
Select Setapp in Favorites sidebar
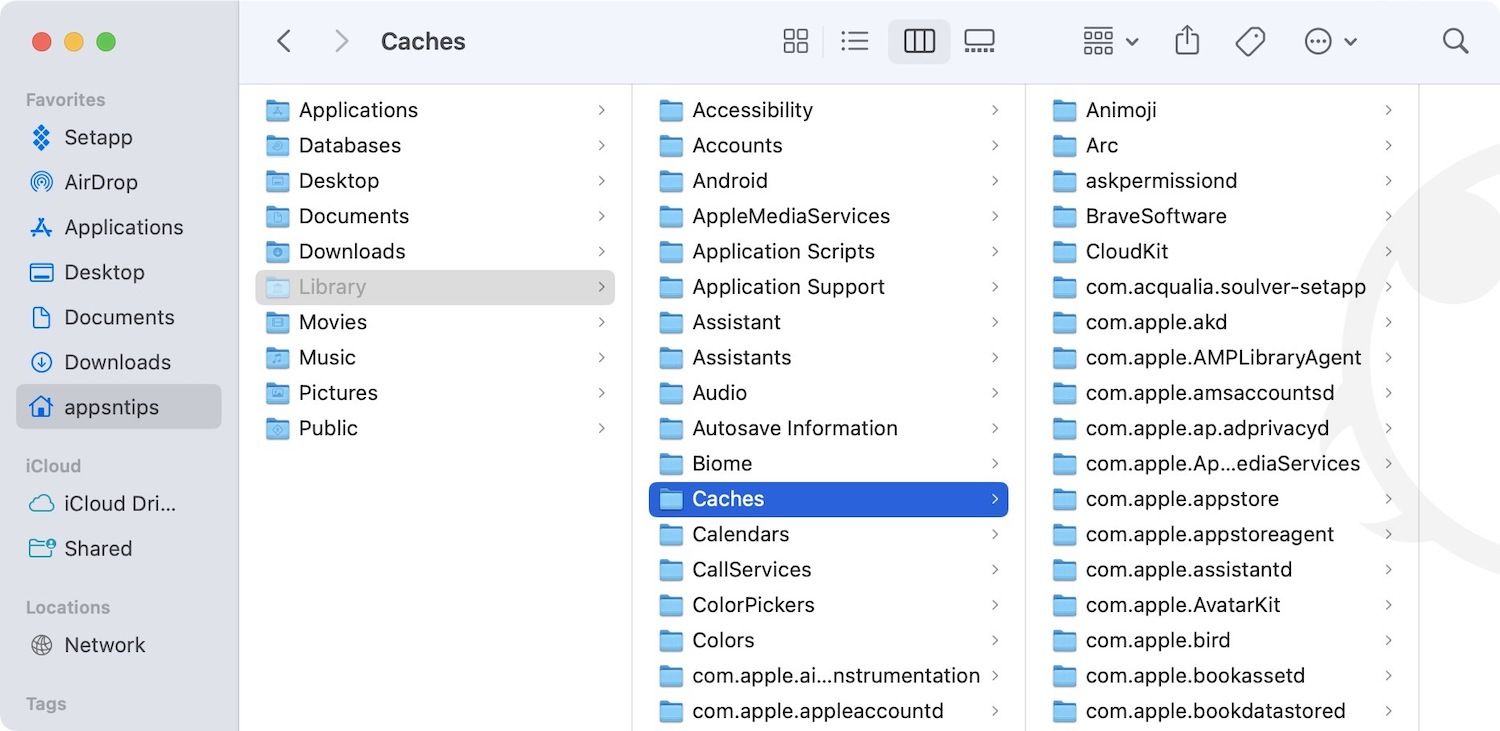coord(98,137)
